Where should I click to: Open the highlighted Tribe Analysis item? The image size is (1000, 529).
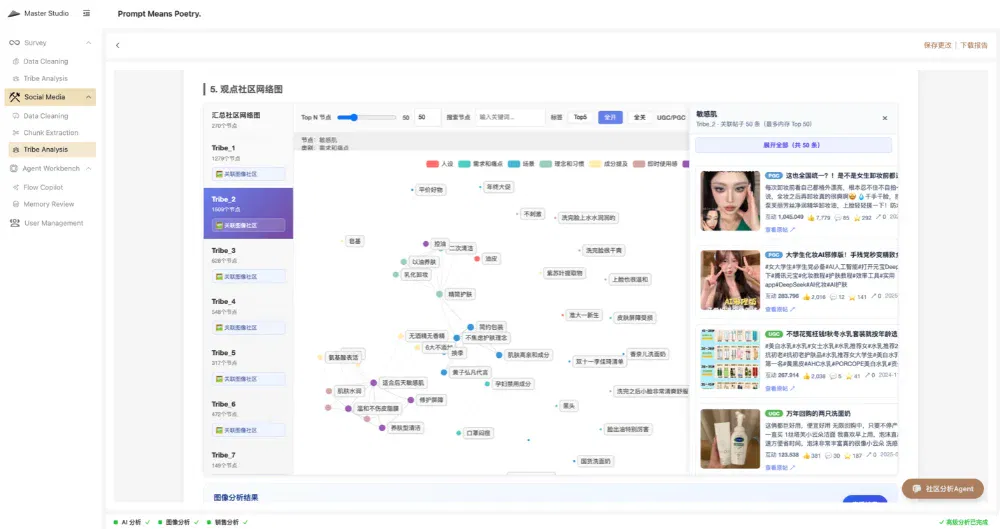coord(51,149)
